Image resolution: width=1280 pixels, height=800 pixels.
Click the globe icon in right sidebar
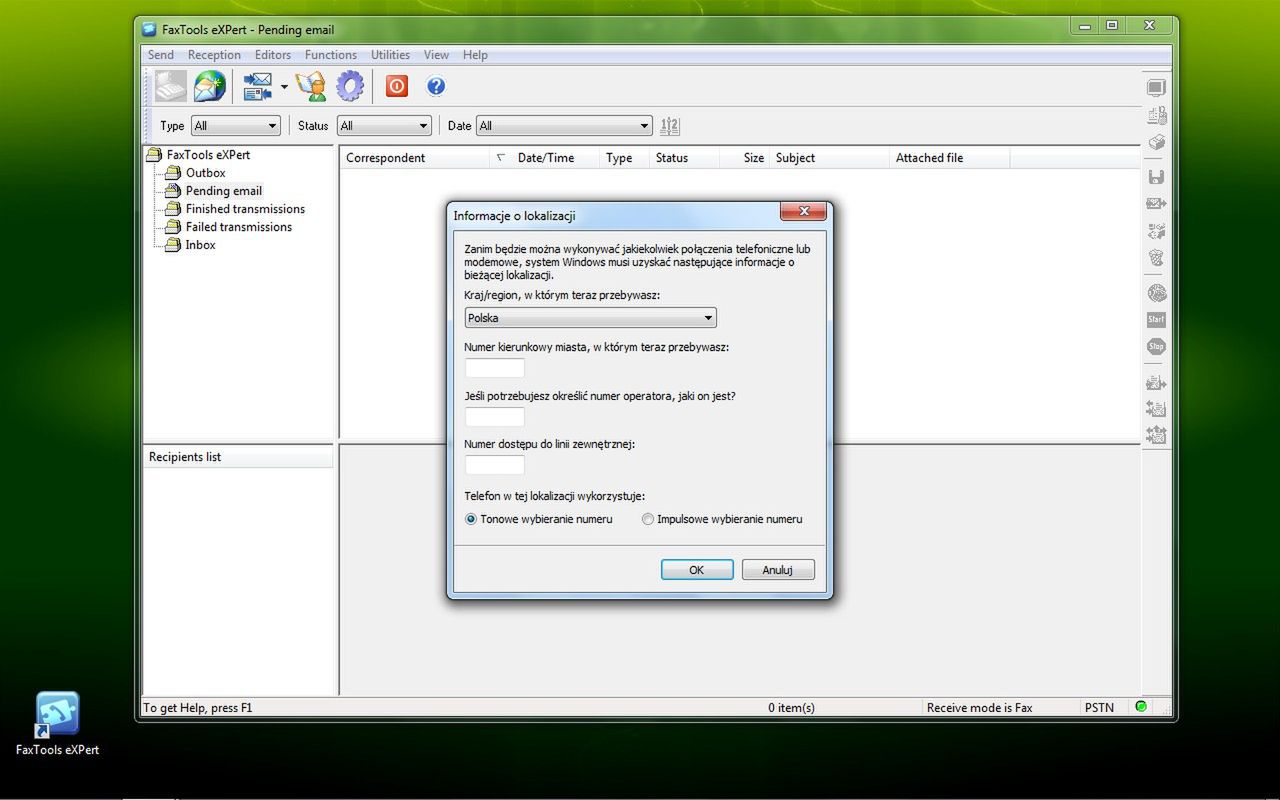click(1156, 293)
